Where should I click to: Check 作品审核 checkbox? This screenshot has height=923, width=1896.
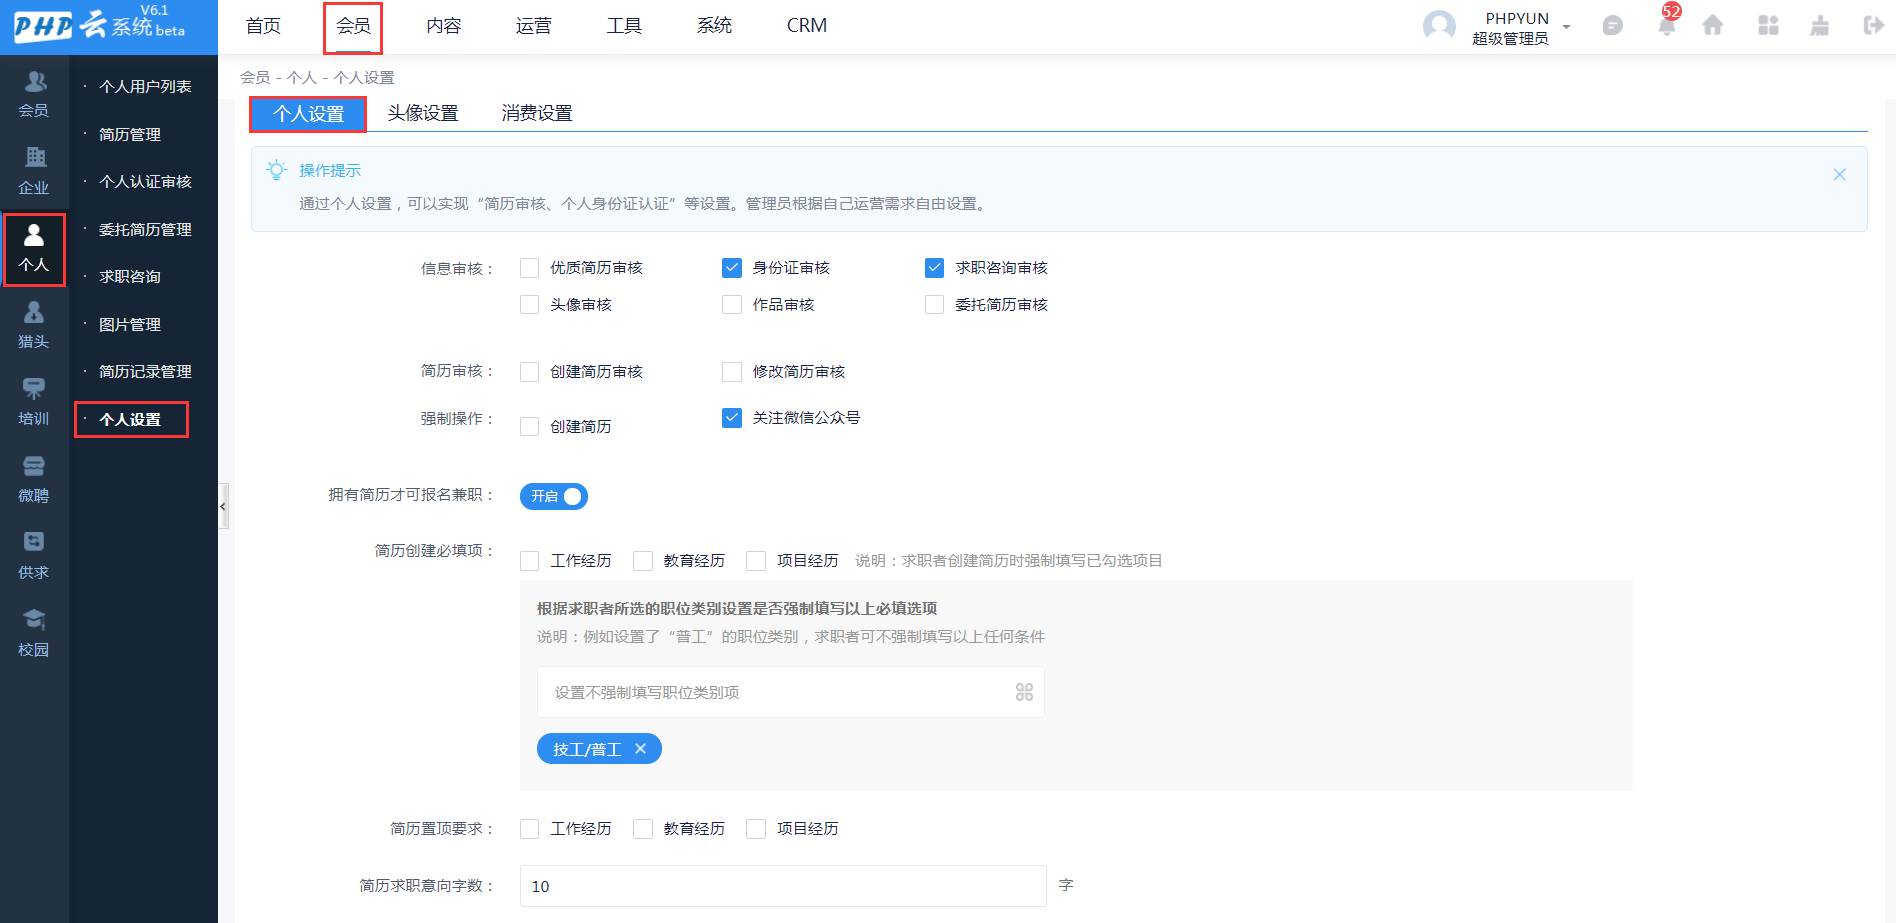coord(732,305)
